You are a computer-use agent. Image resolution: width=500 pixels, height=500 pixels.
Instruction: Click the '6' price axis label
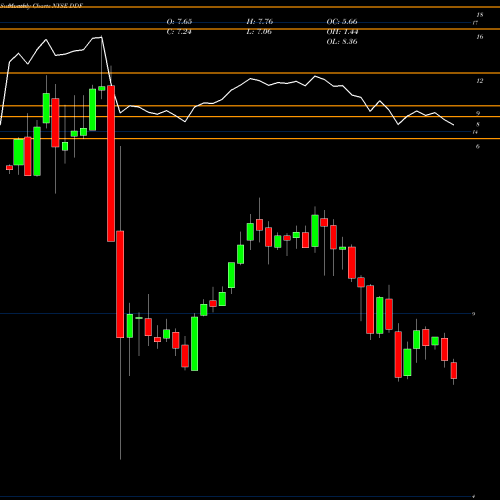tap(478, 147)
